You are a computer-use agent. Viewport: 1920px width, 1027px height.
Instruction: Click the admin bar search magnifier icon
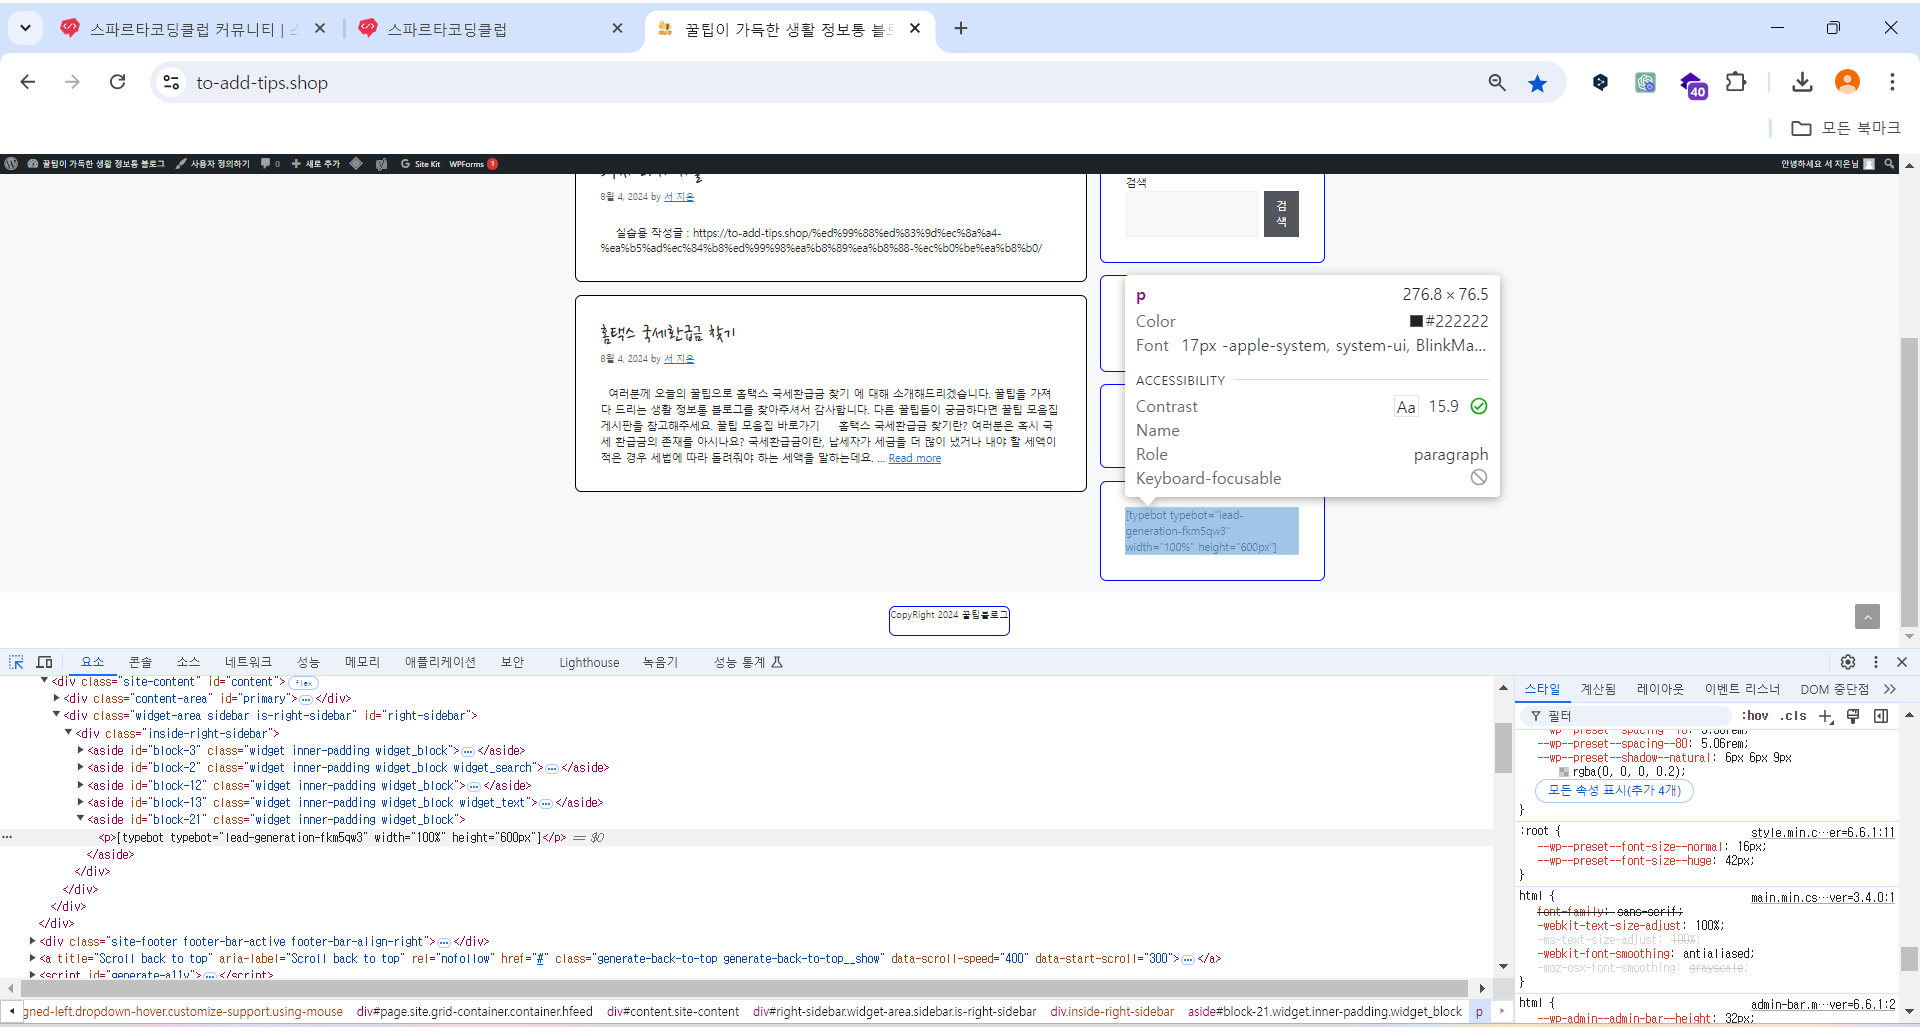(1889, 164)
